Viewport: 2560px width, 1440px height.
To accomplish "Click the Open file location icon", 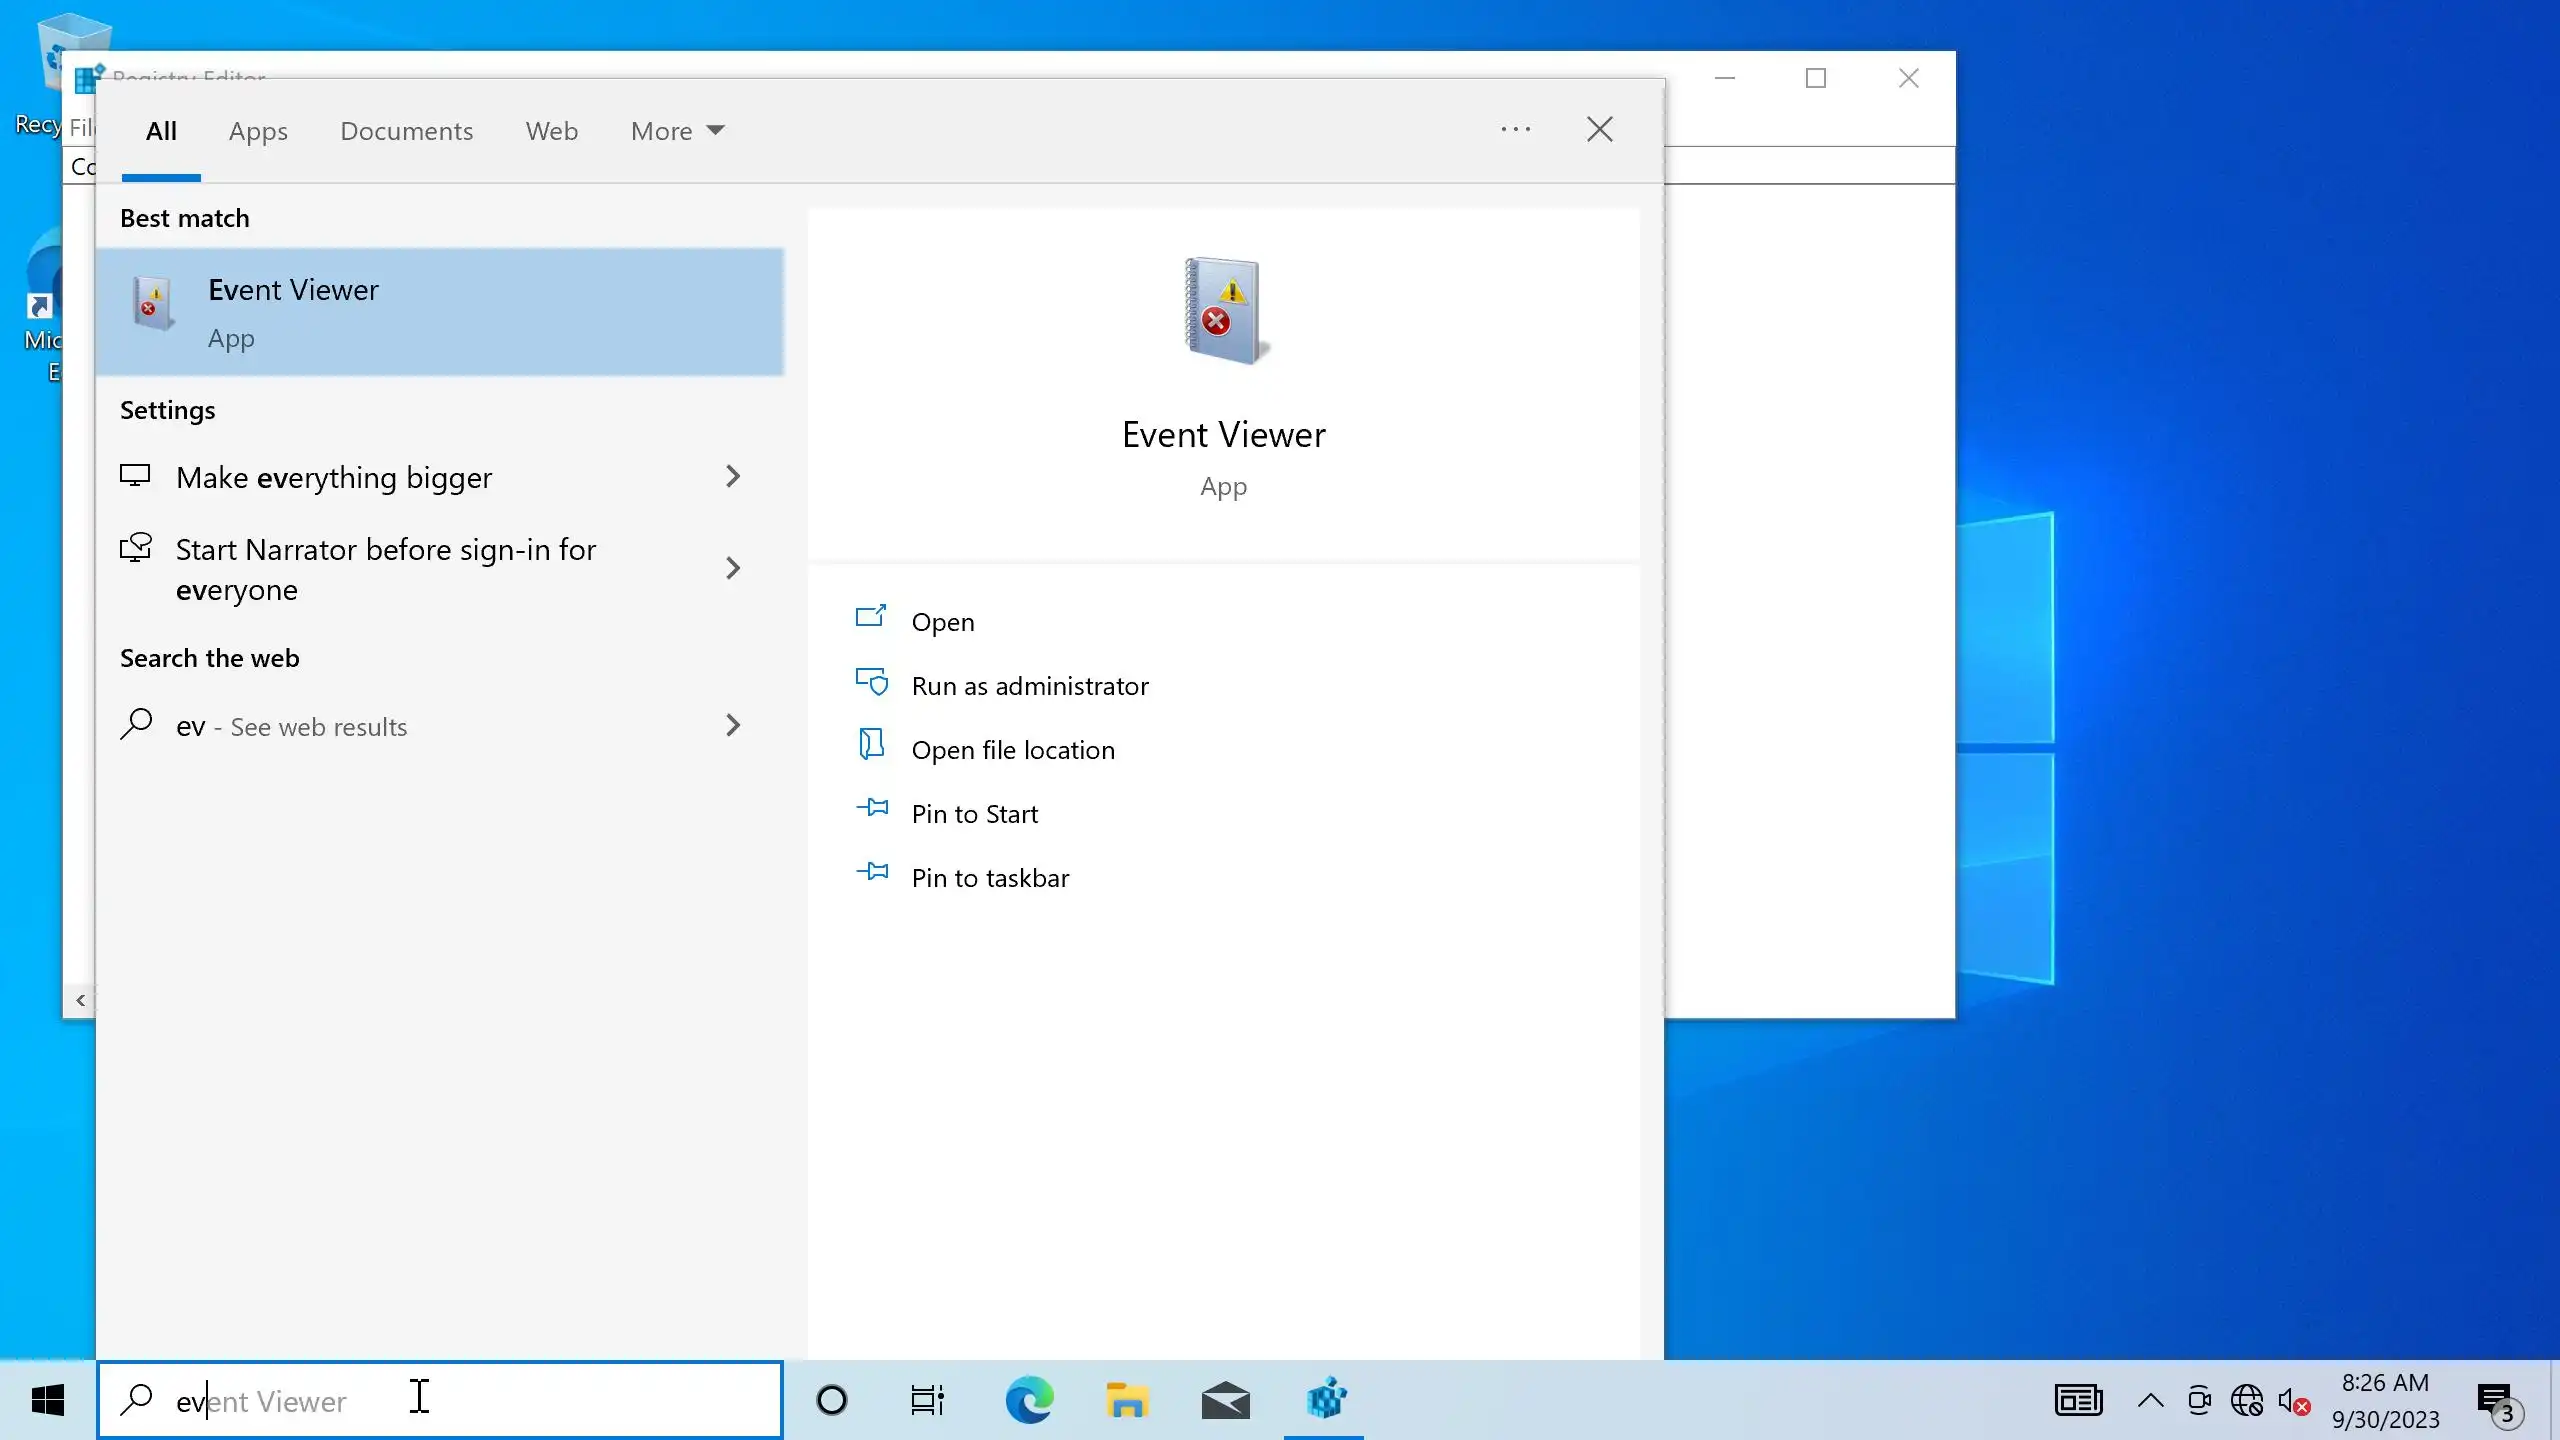I will pos(871,745).
